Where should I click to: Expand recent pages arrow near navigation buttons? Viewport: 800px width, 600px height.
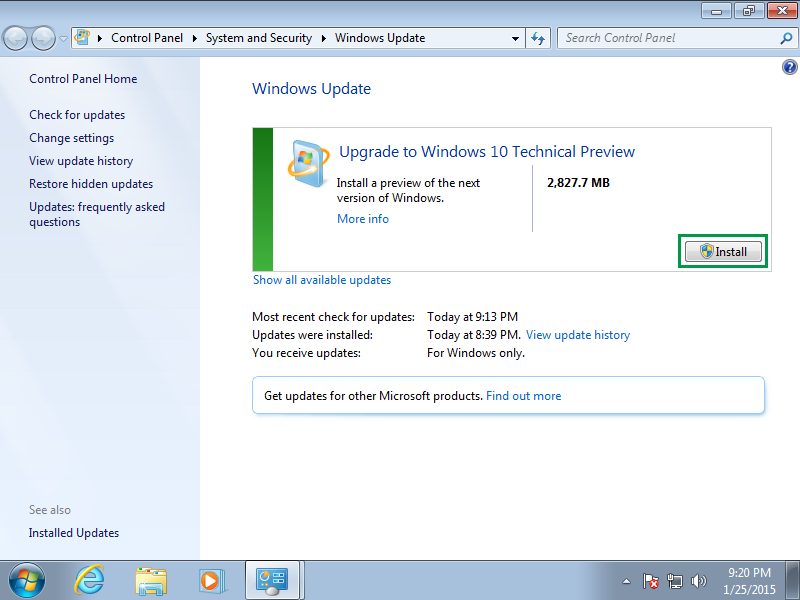point(63,39)
